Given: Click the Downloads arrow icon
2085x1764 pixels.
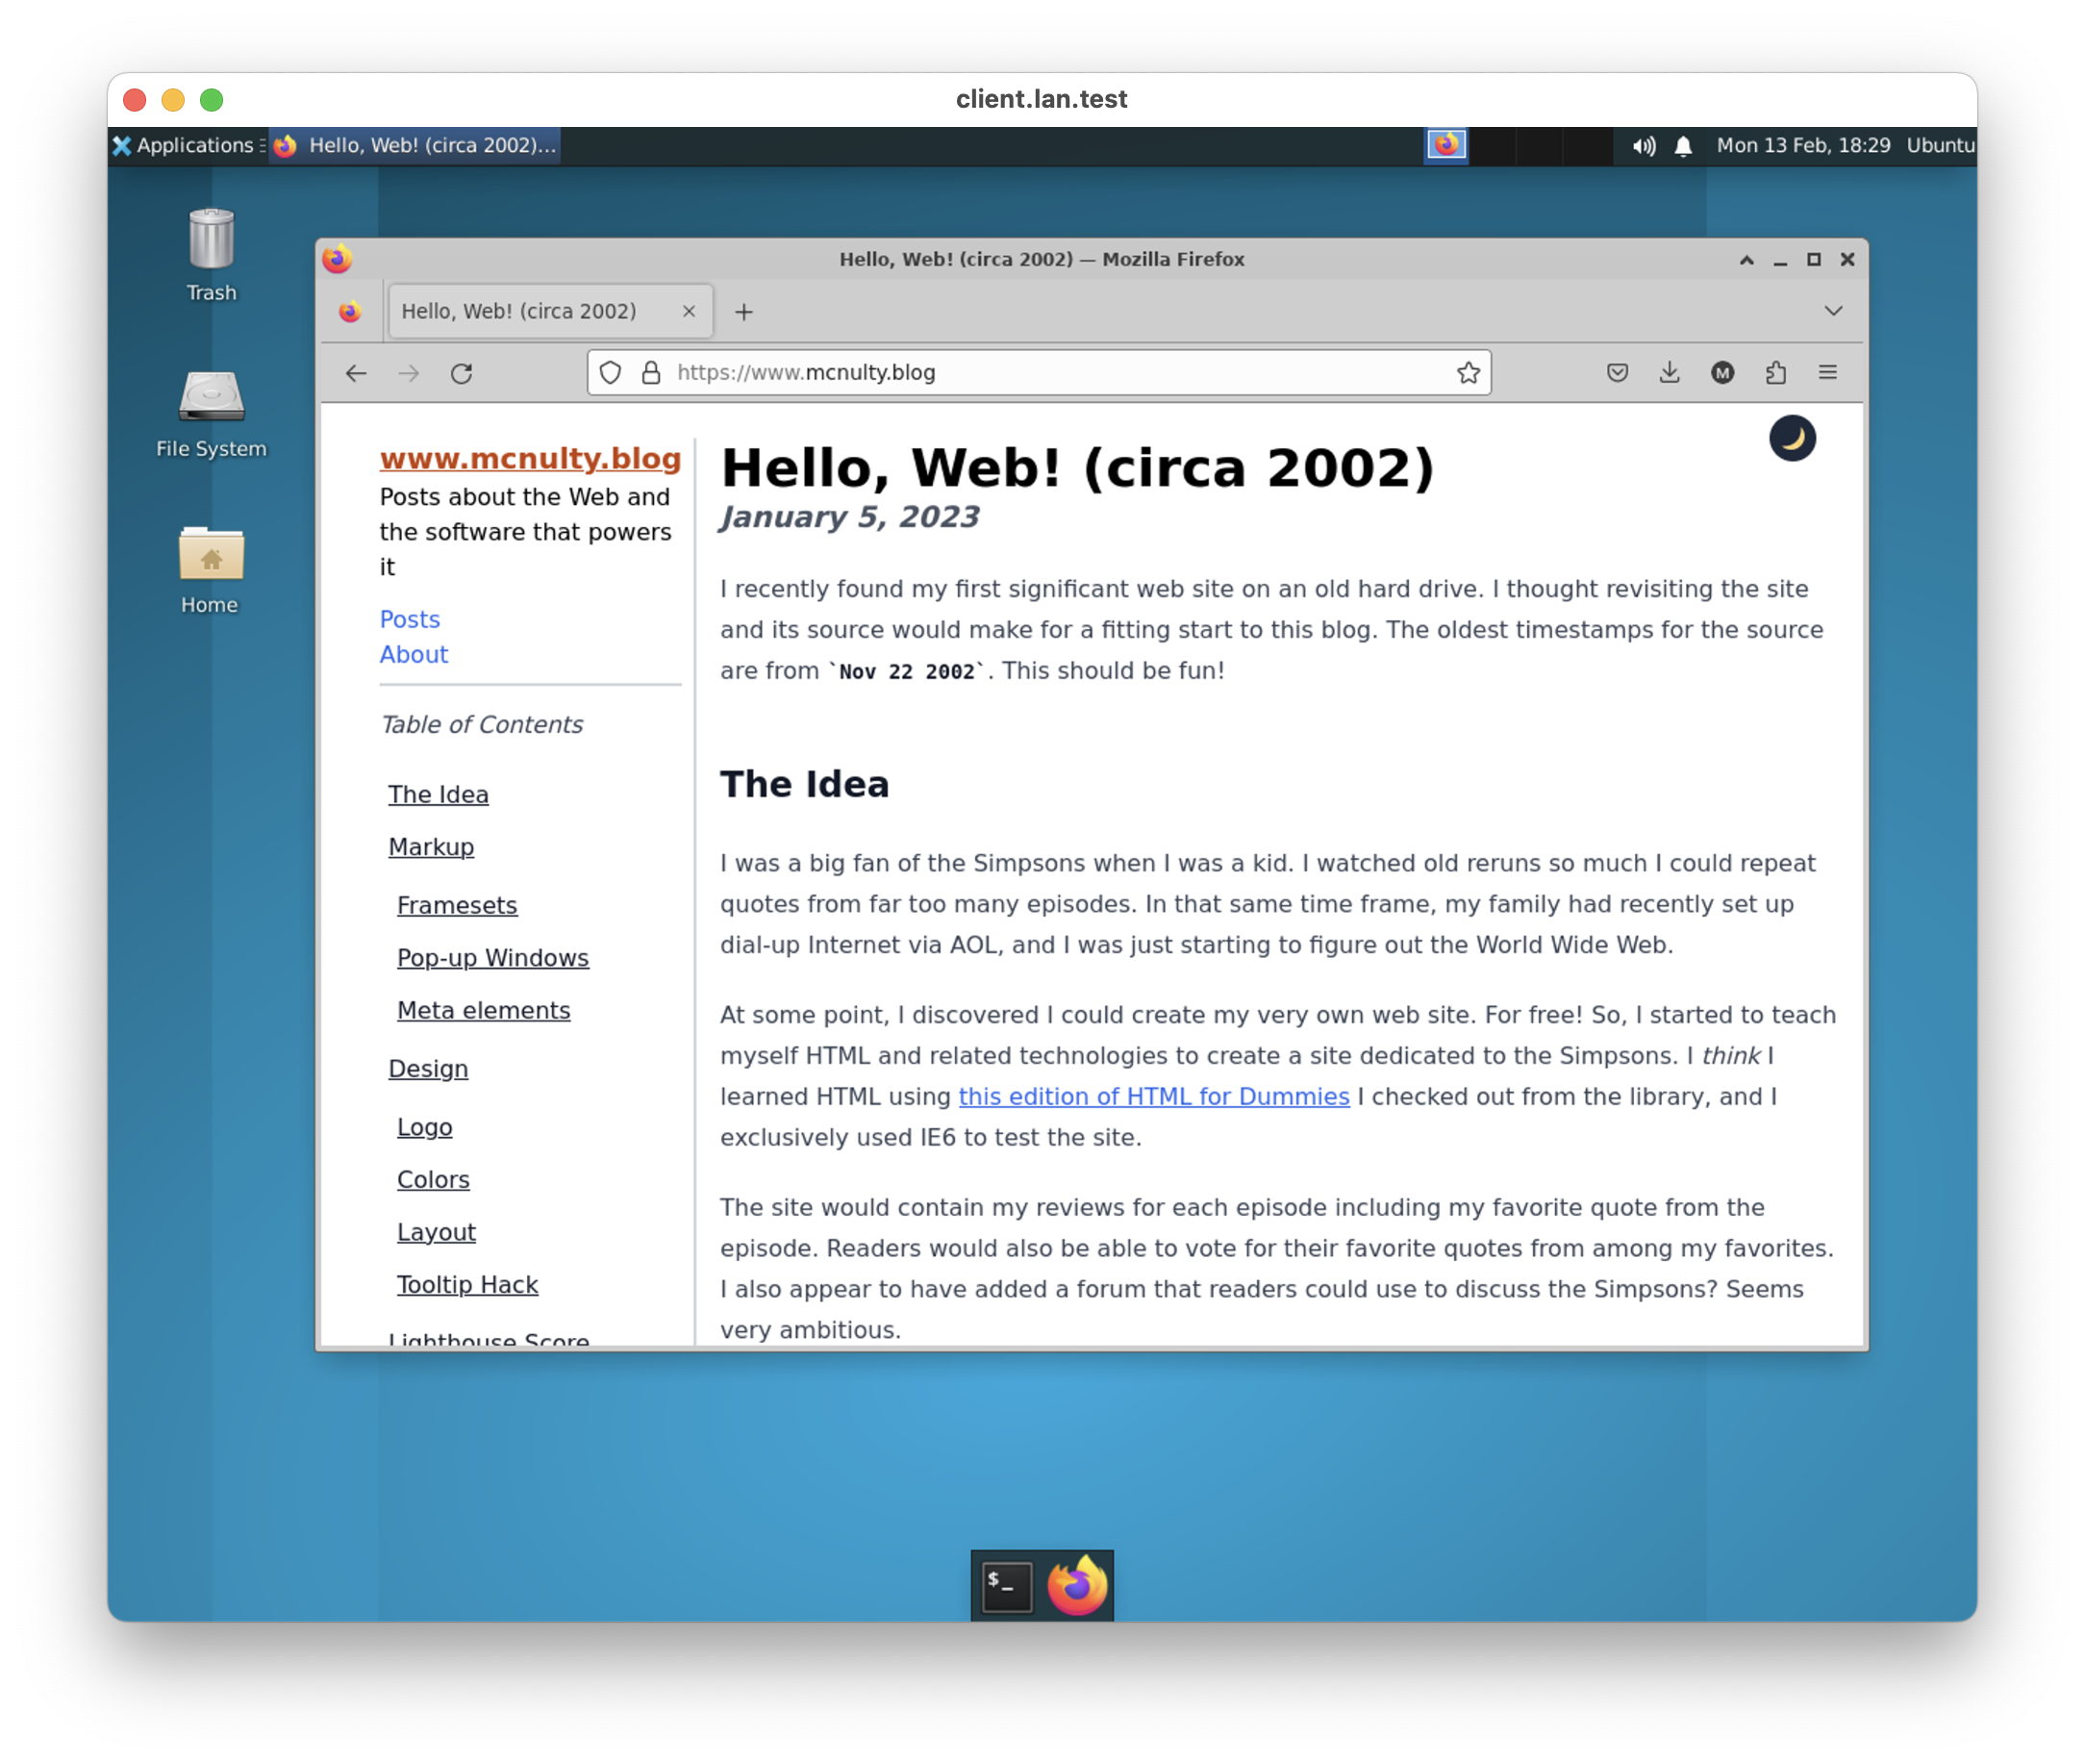Looking at the screenshot, I should pos(1669,373).
